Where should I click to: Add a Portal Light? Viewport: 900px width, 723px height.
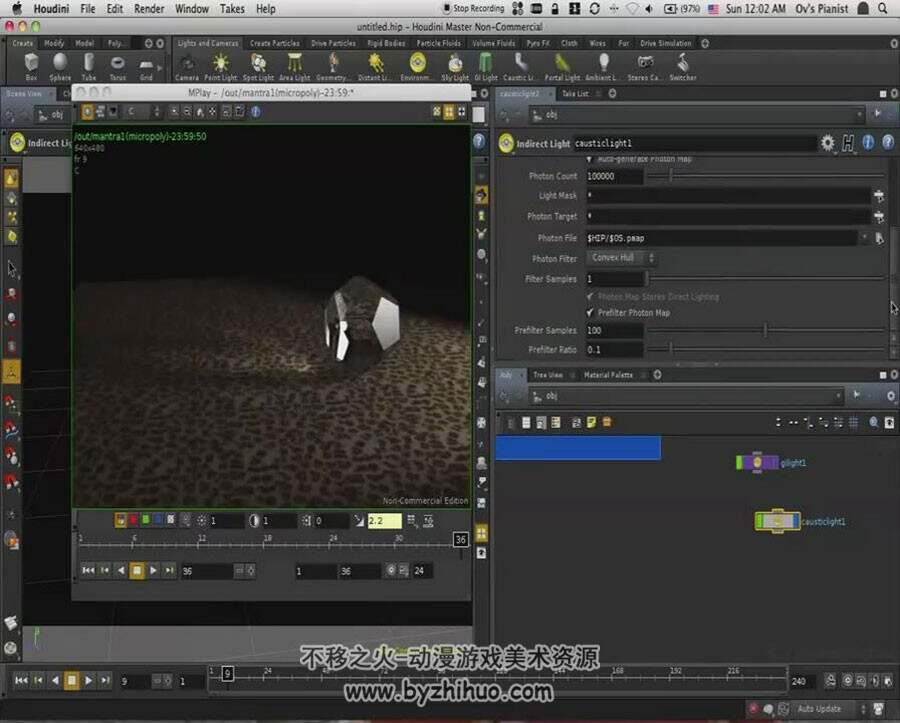(x=562, y=67)
